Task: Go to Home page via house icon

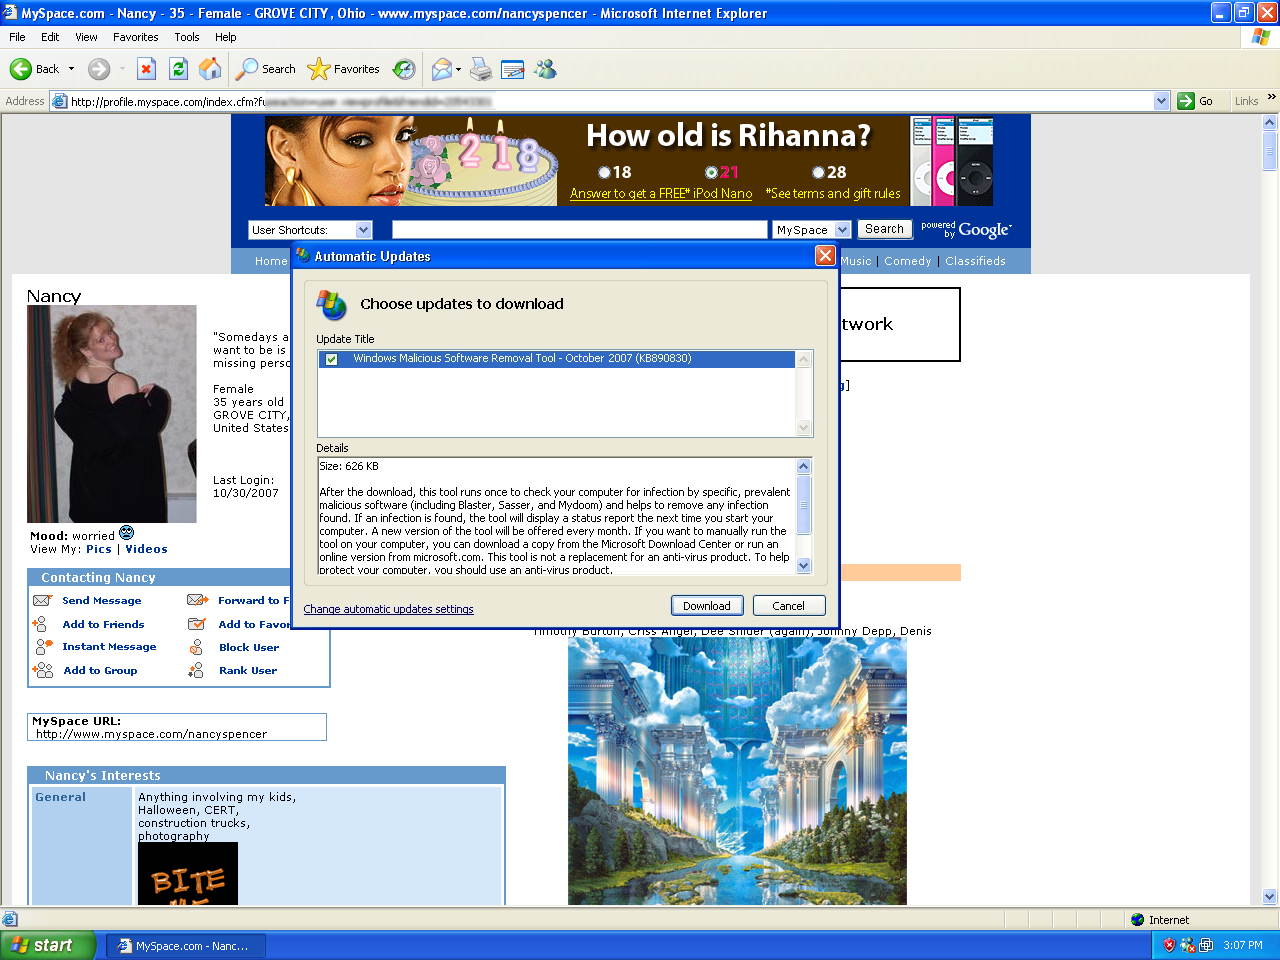Action: pyautogui.click(x=210, y=69)
